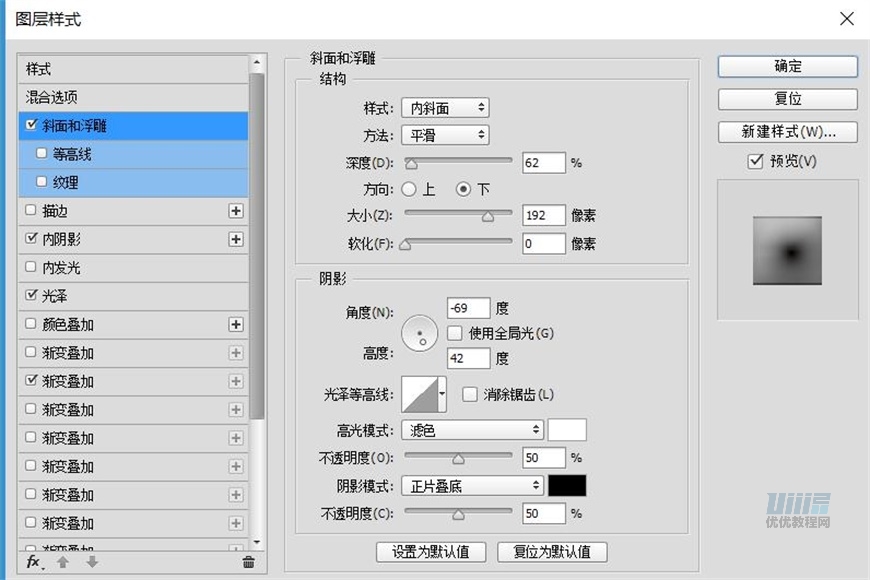Click the 复位 button
This screenshot has width=870, height=580.
coord(787,99)
